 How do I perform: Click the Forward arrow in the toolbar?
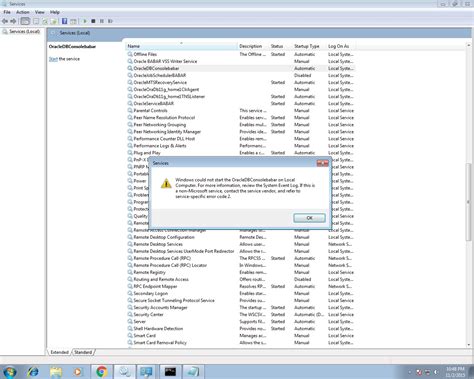tap(13, 21)
